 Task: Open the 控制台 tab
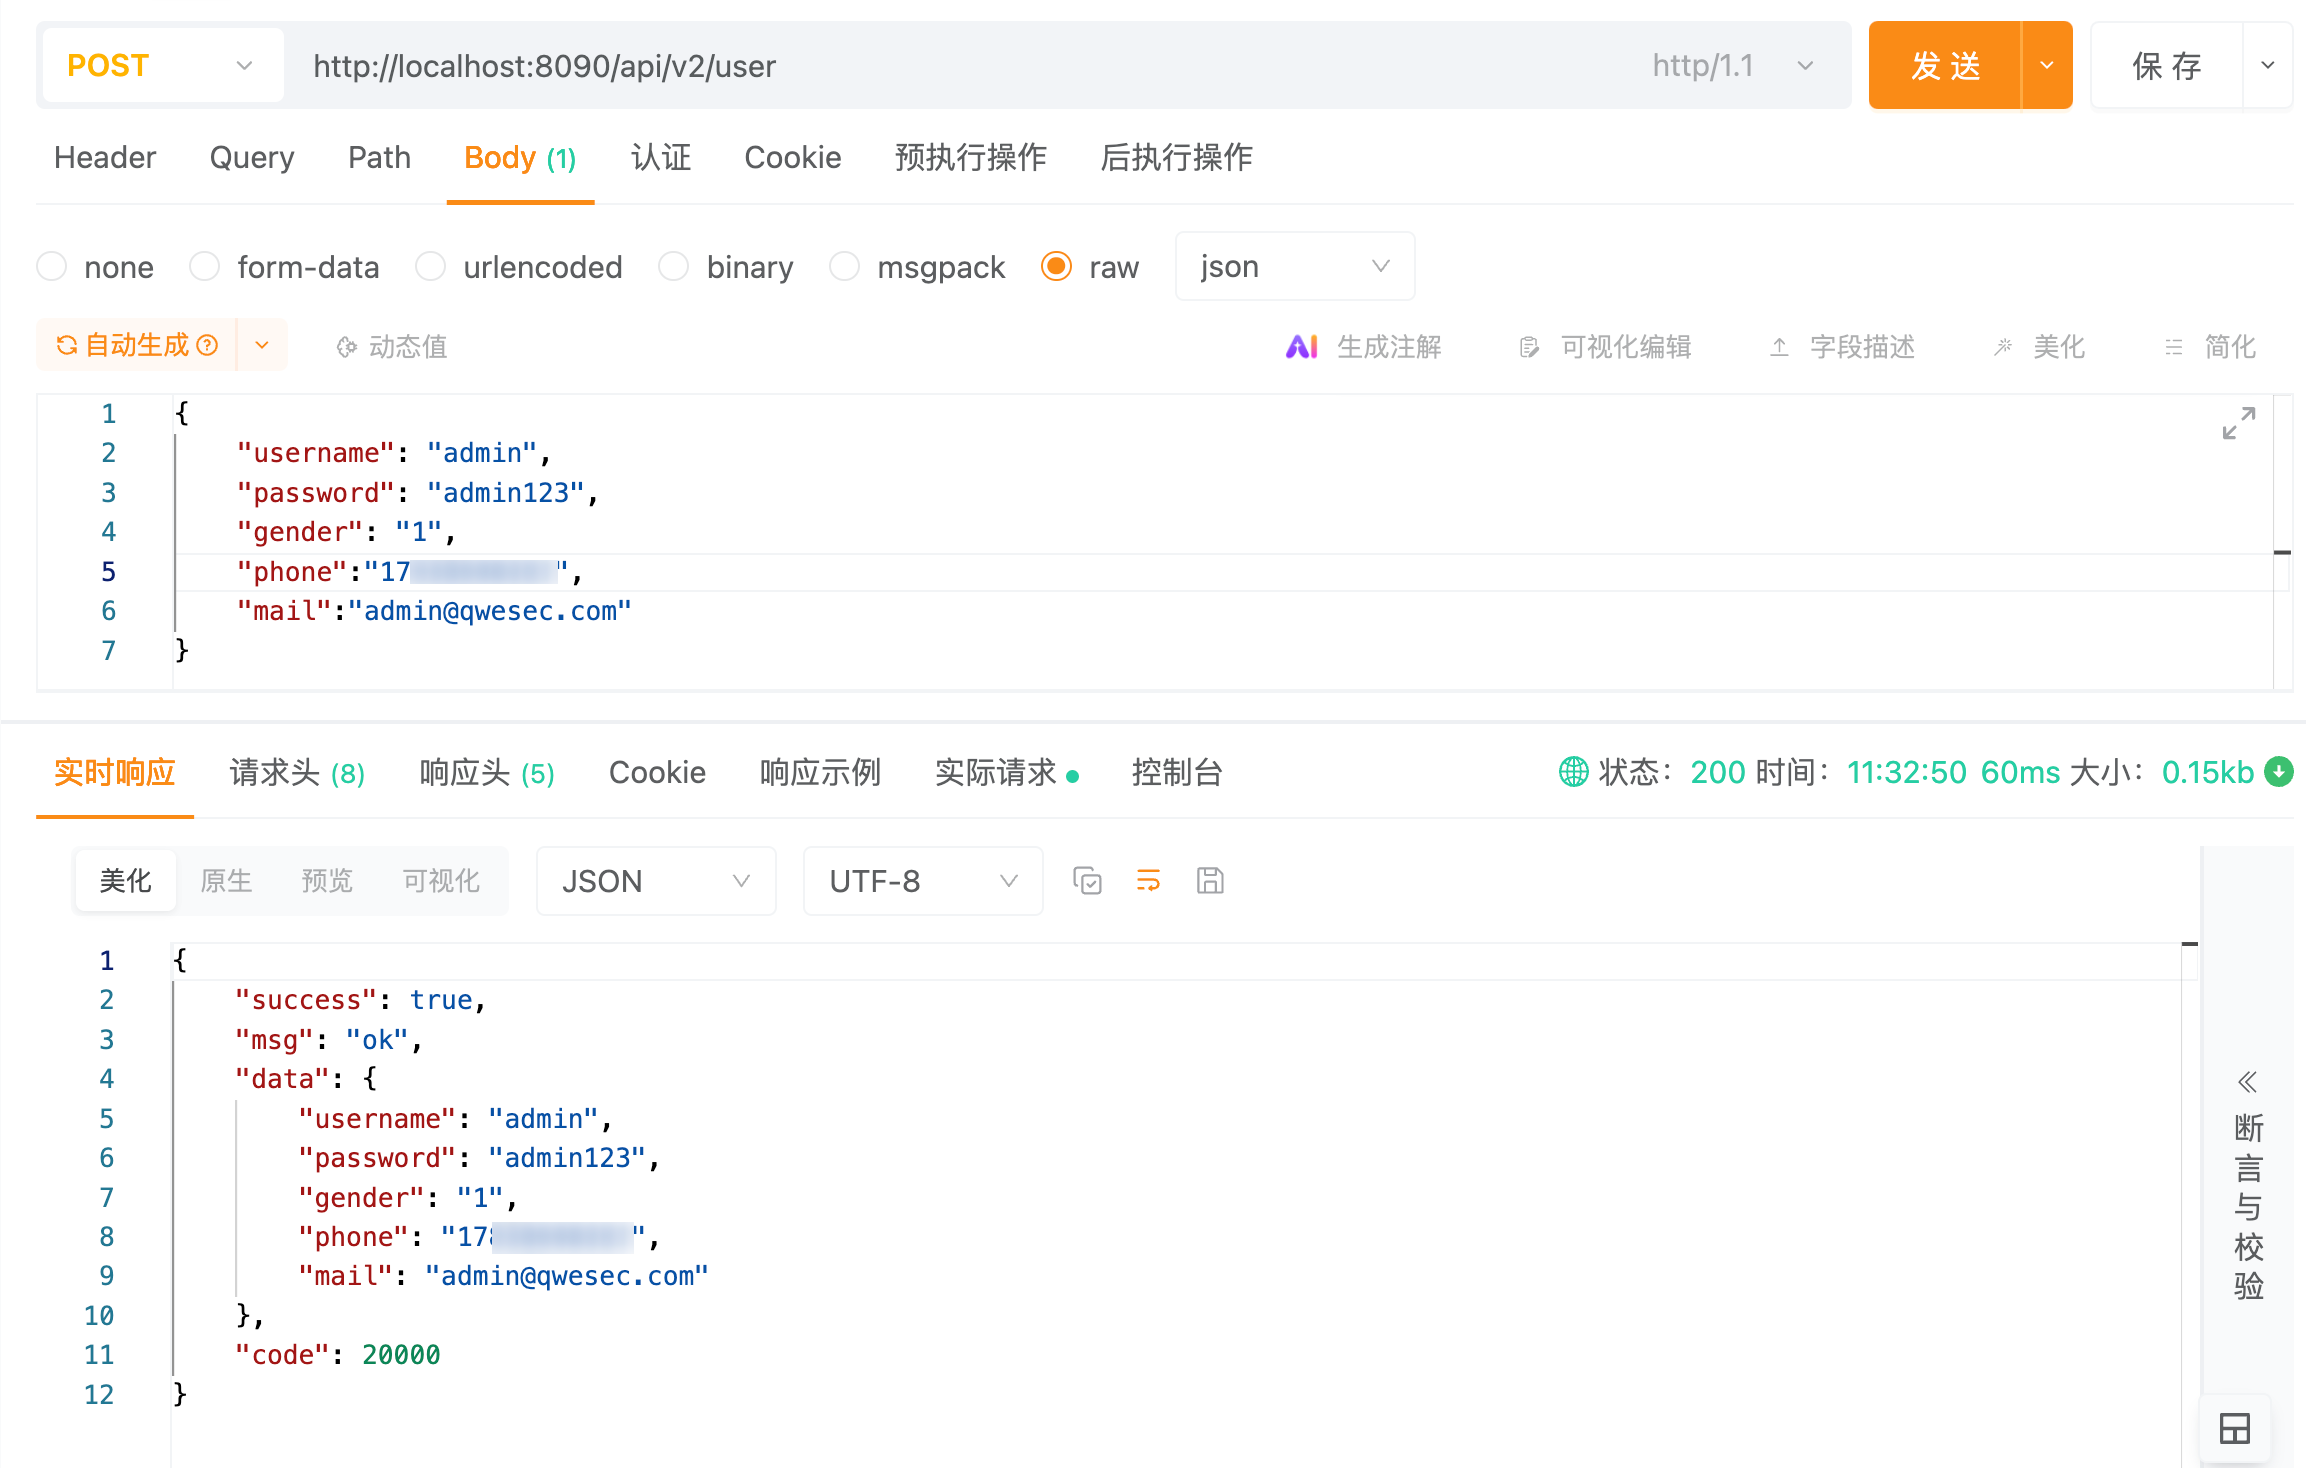tap(1177, 773)
